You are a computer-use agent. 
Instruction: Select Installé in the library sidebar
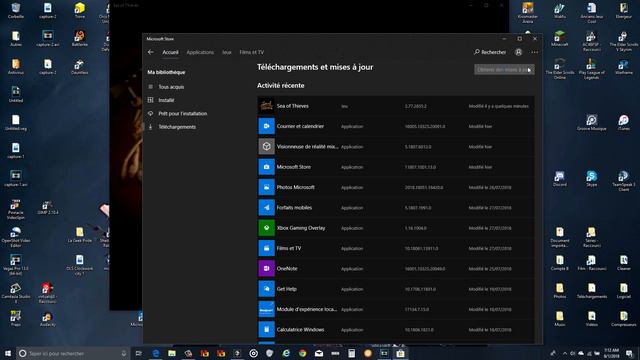tap(166, 100)
